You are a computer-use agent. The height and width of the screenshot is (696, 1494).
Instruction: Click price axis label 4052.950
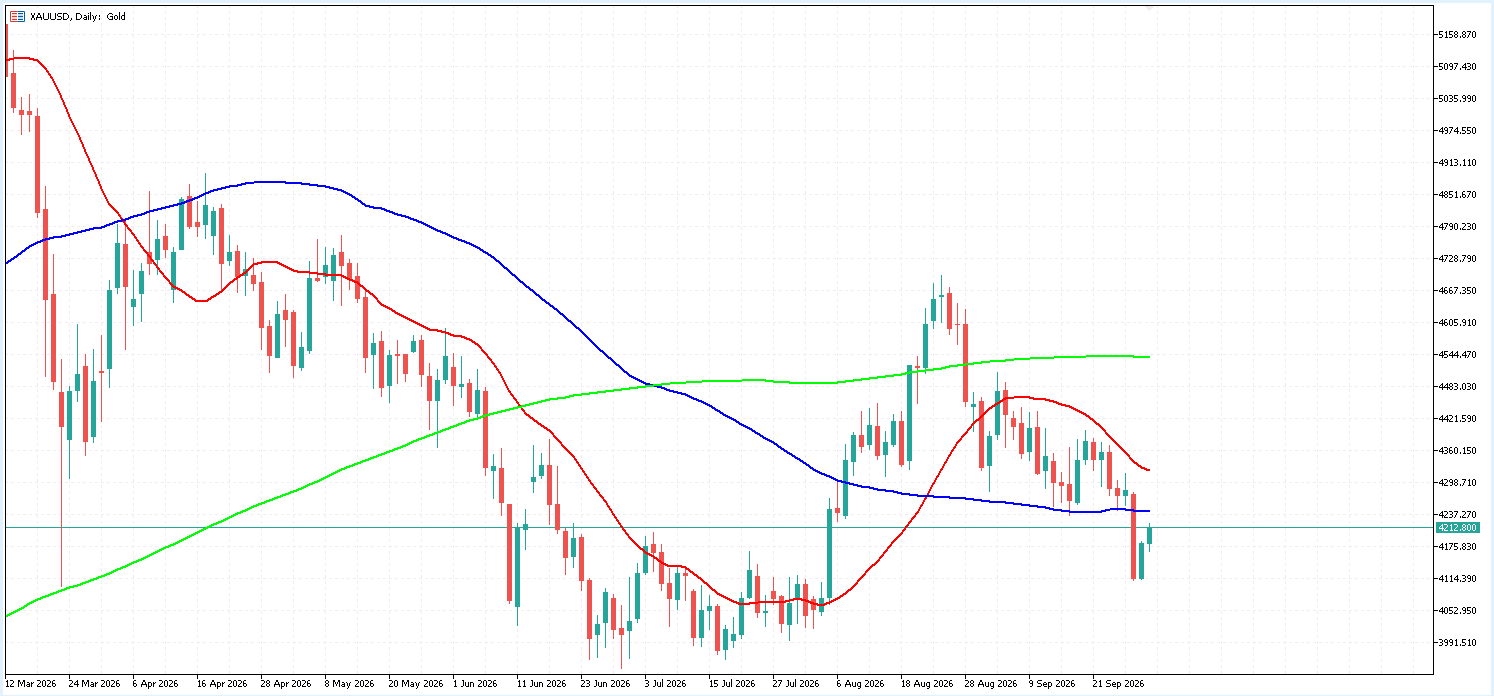pyautogui.click(x=1457, y=611)
